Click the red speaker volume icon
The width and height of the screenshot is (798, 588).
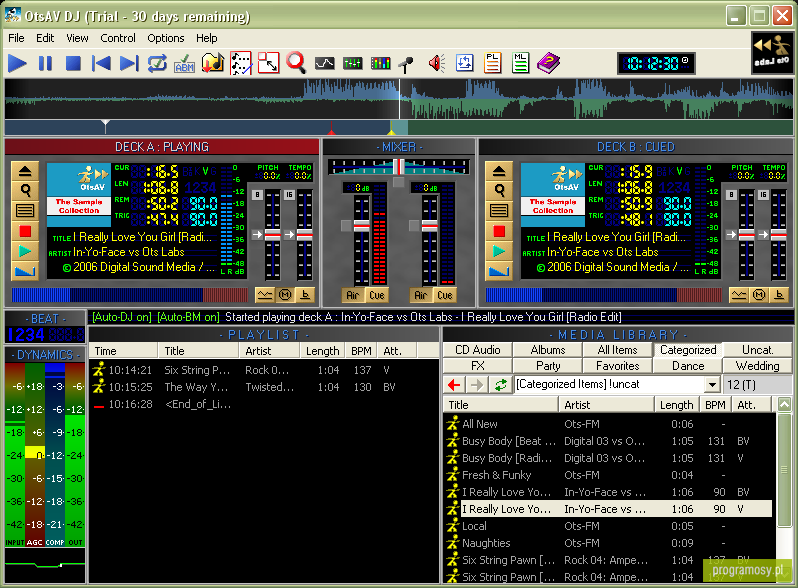tap(437, 63)
